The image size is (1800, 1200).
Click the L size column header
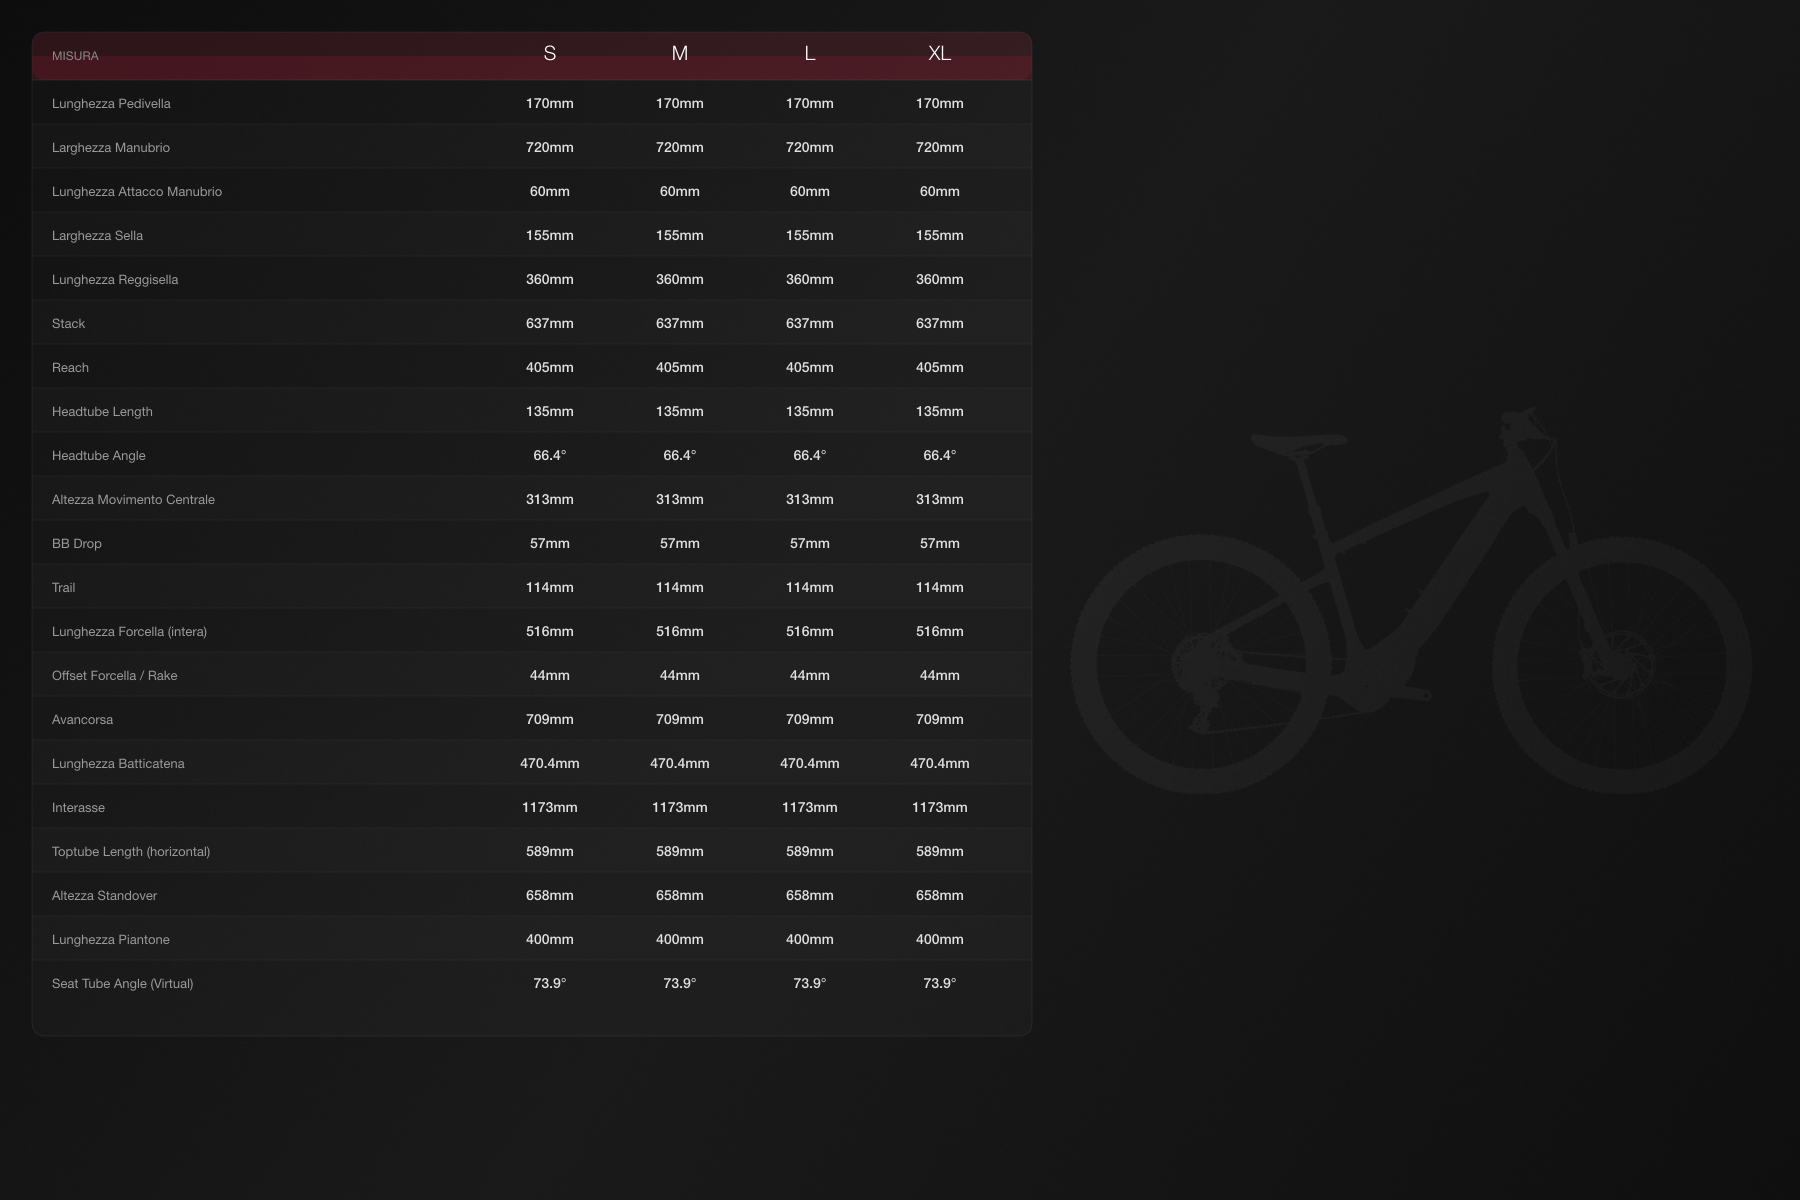click(809, 54)
